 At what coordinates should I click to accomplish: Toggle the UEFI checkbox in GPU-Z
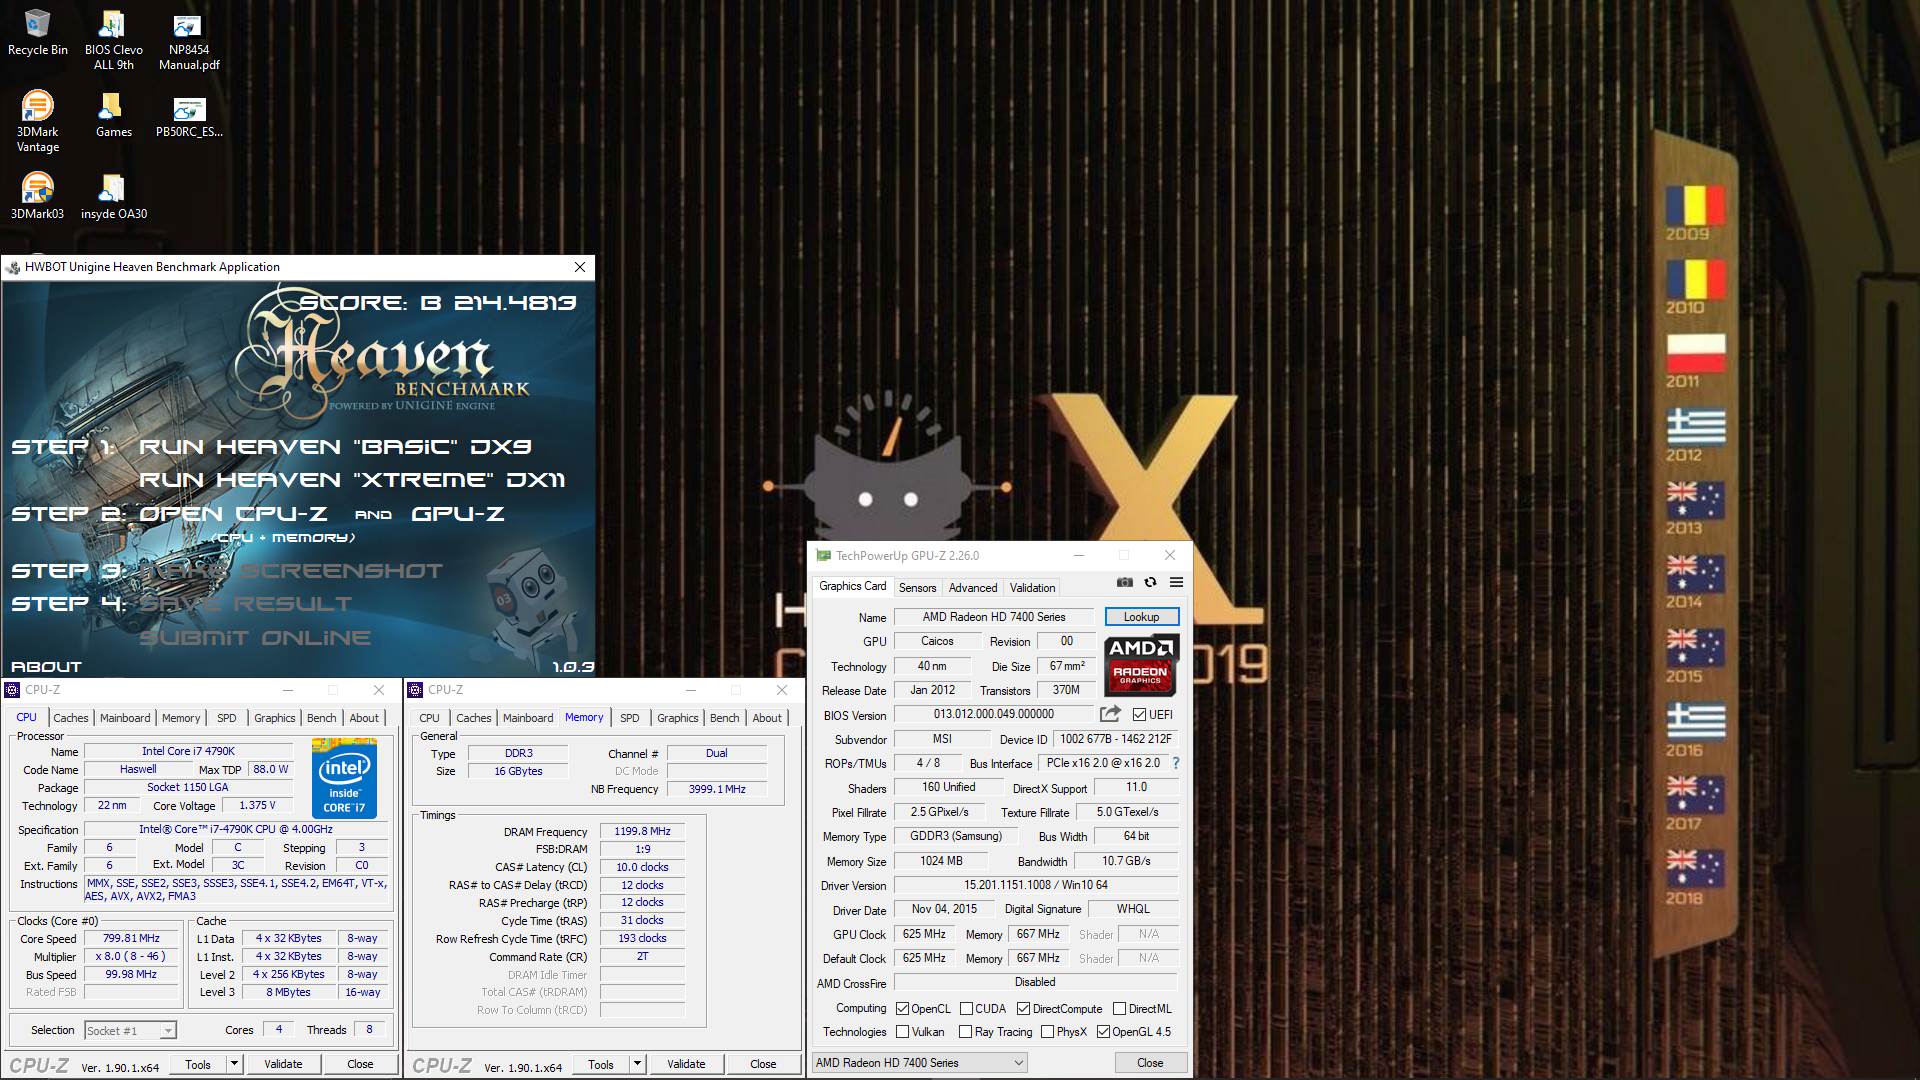coord(1139,714)
